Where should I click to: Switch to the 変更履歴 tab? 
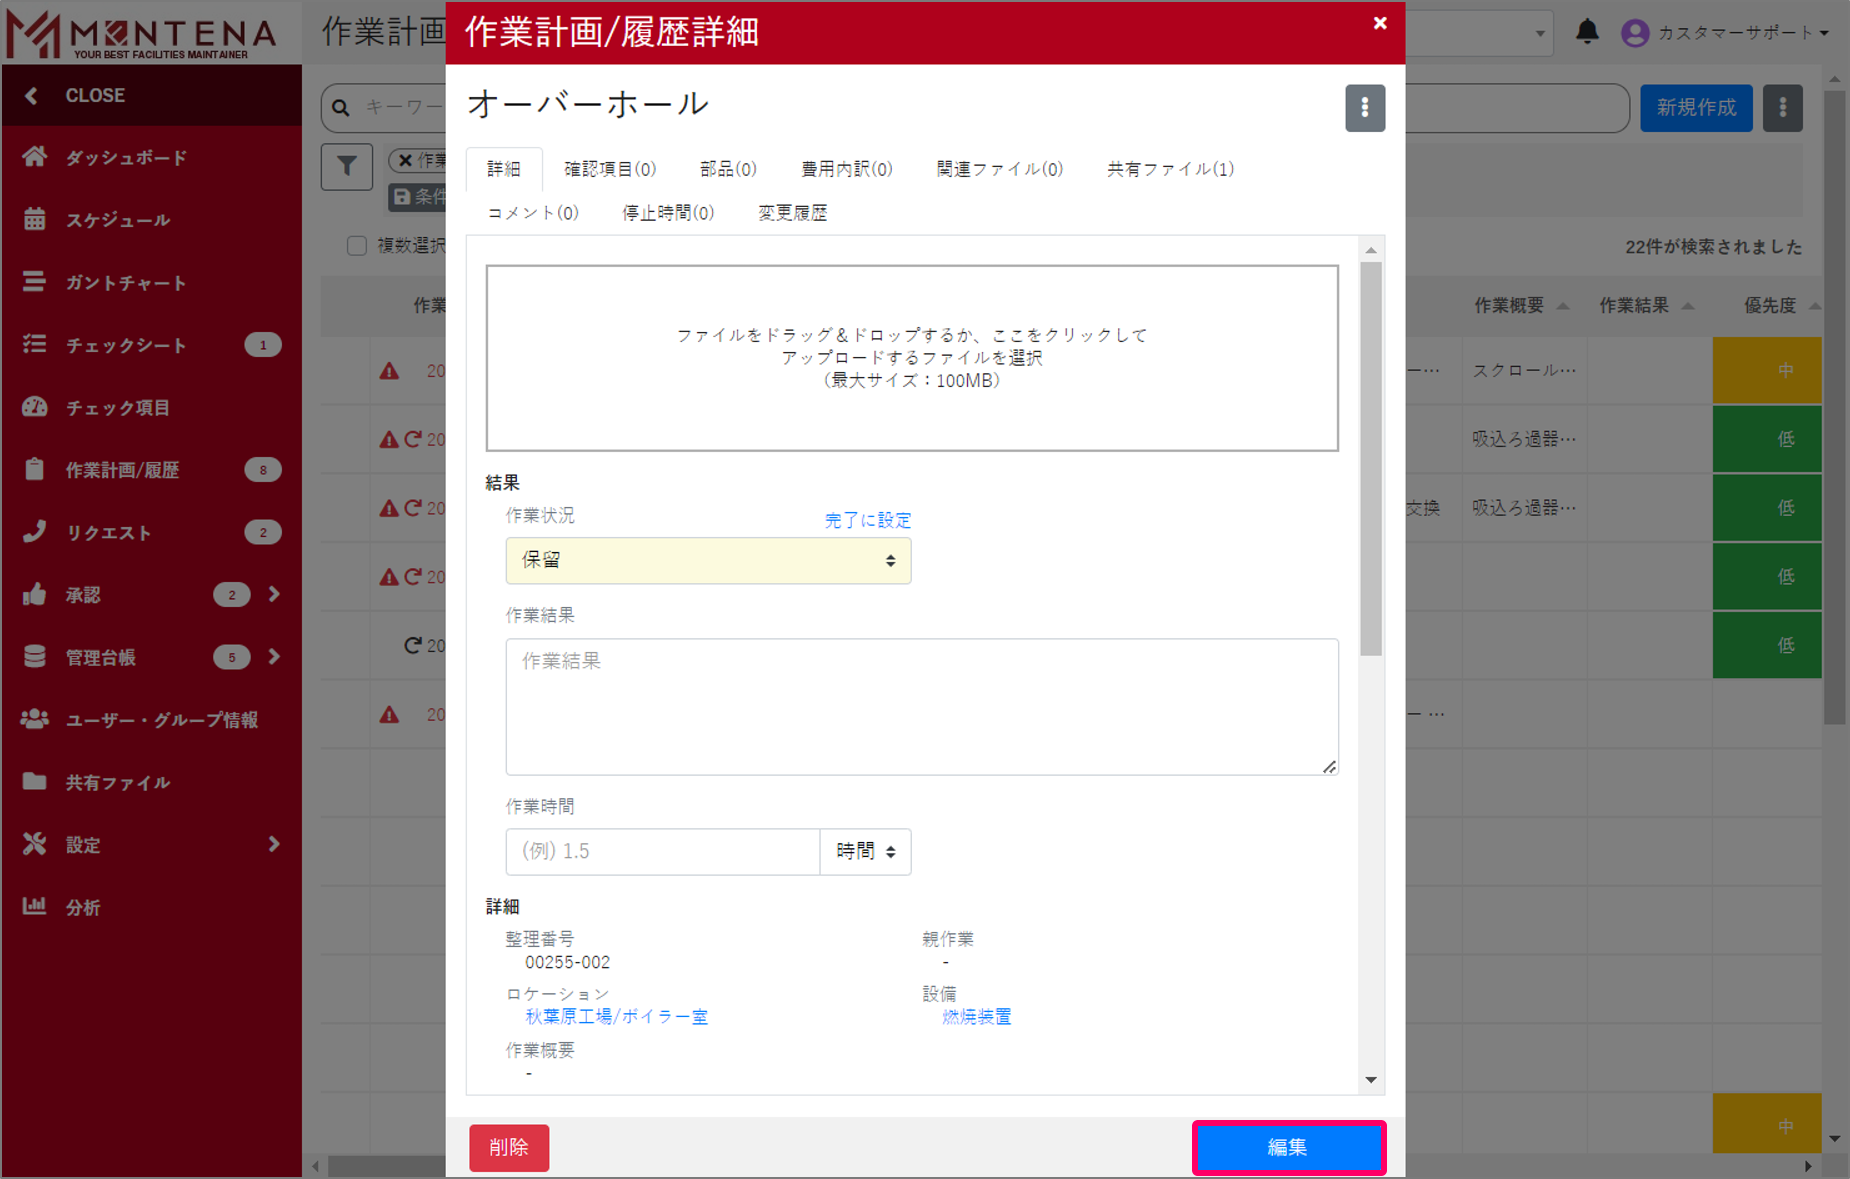click(792, 213)
